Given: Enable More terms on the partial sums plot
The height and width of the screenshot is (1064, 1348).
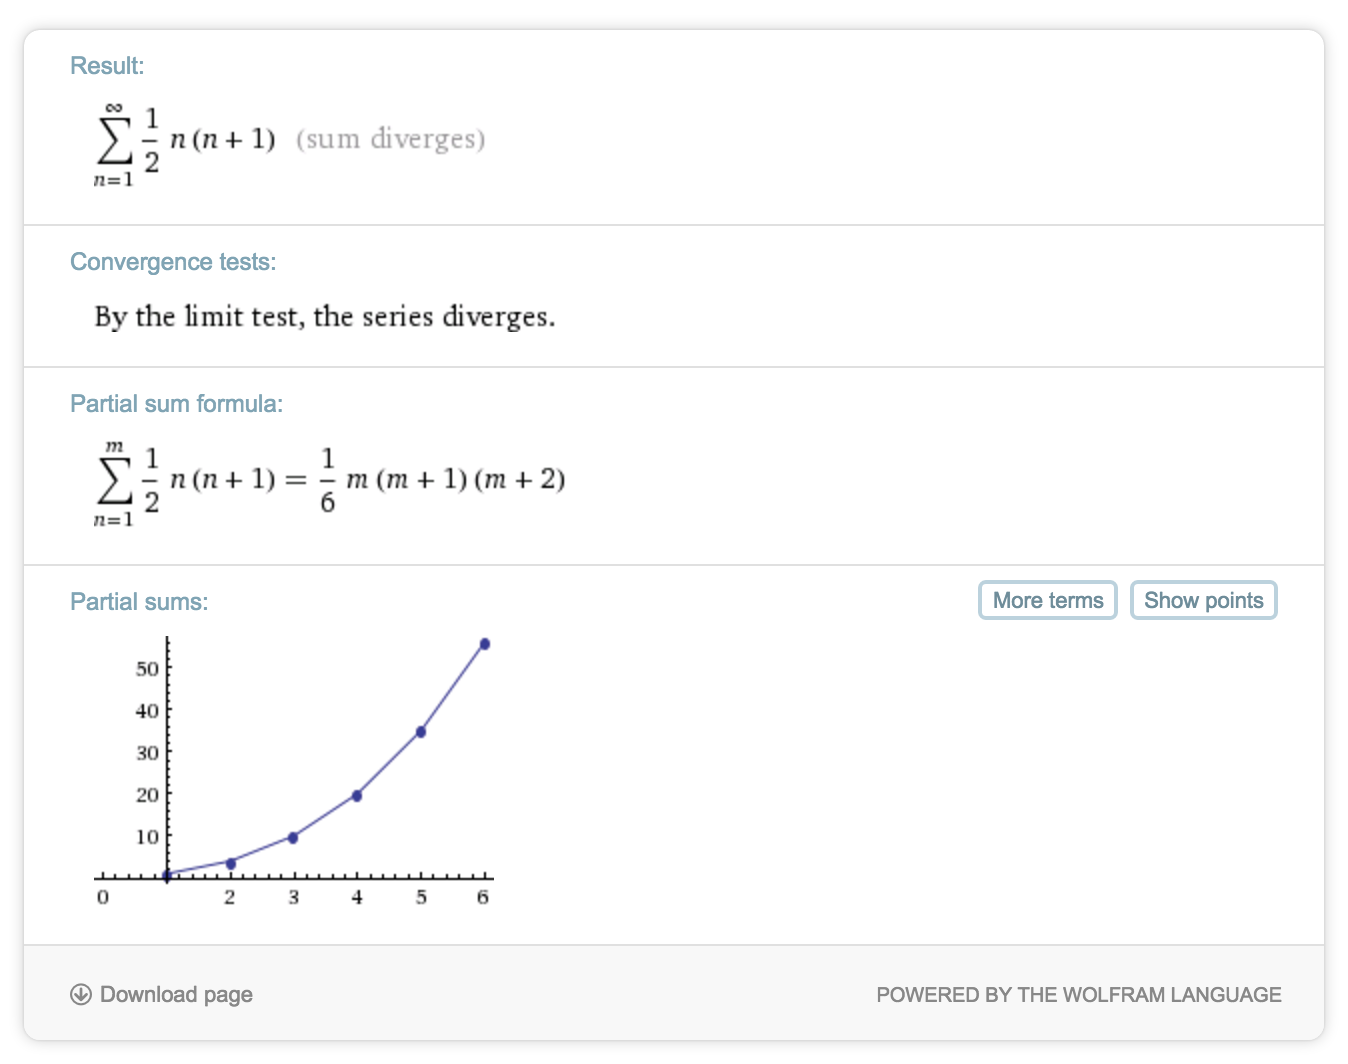Looking at the screenshot, I should (x=1047, y=600).
